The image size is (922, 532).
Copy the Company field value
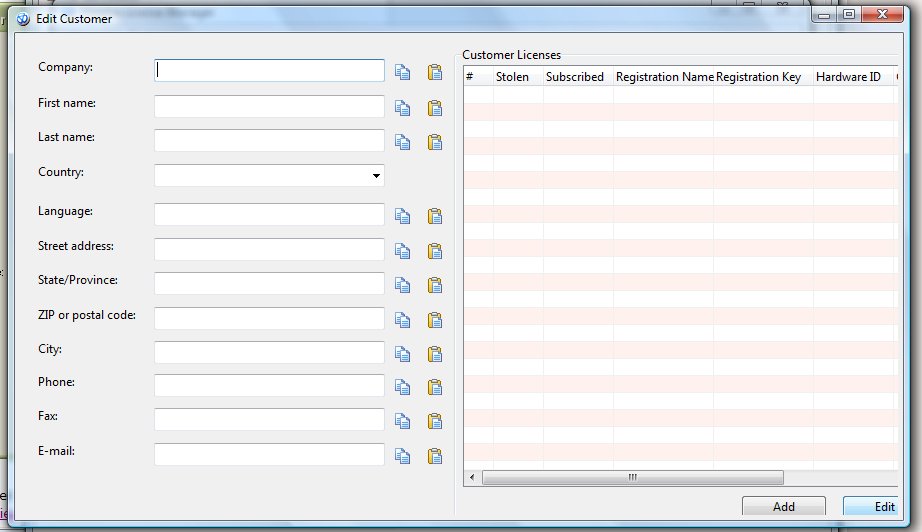click(402, 72)
